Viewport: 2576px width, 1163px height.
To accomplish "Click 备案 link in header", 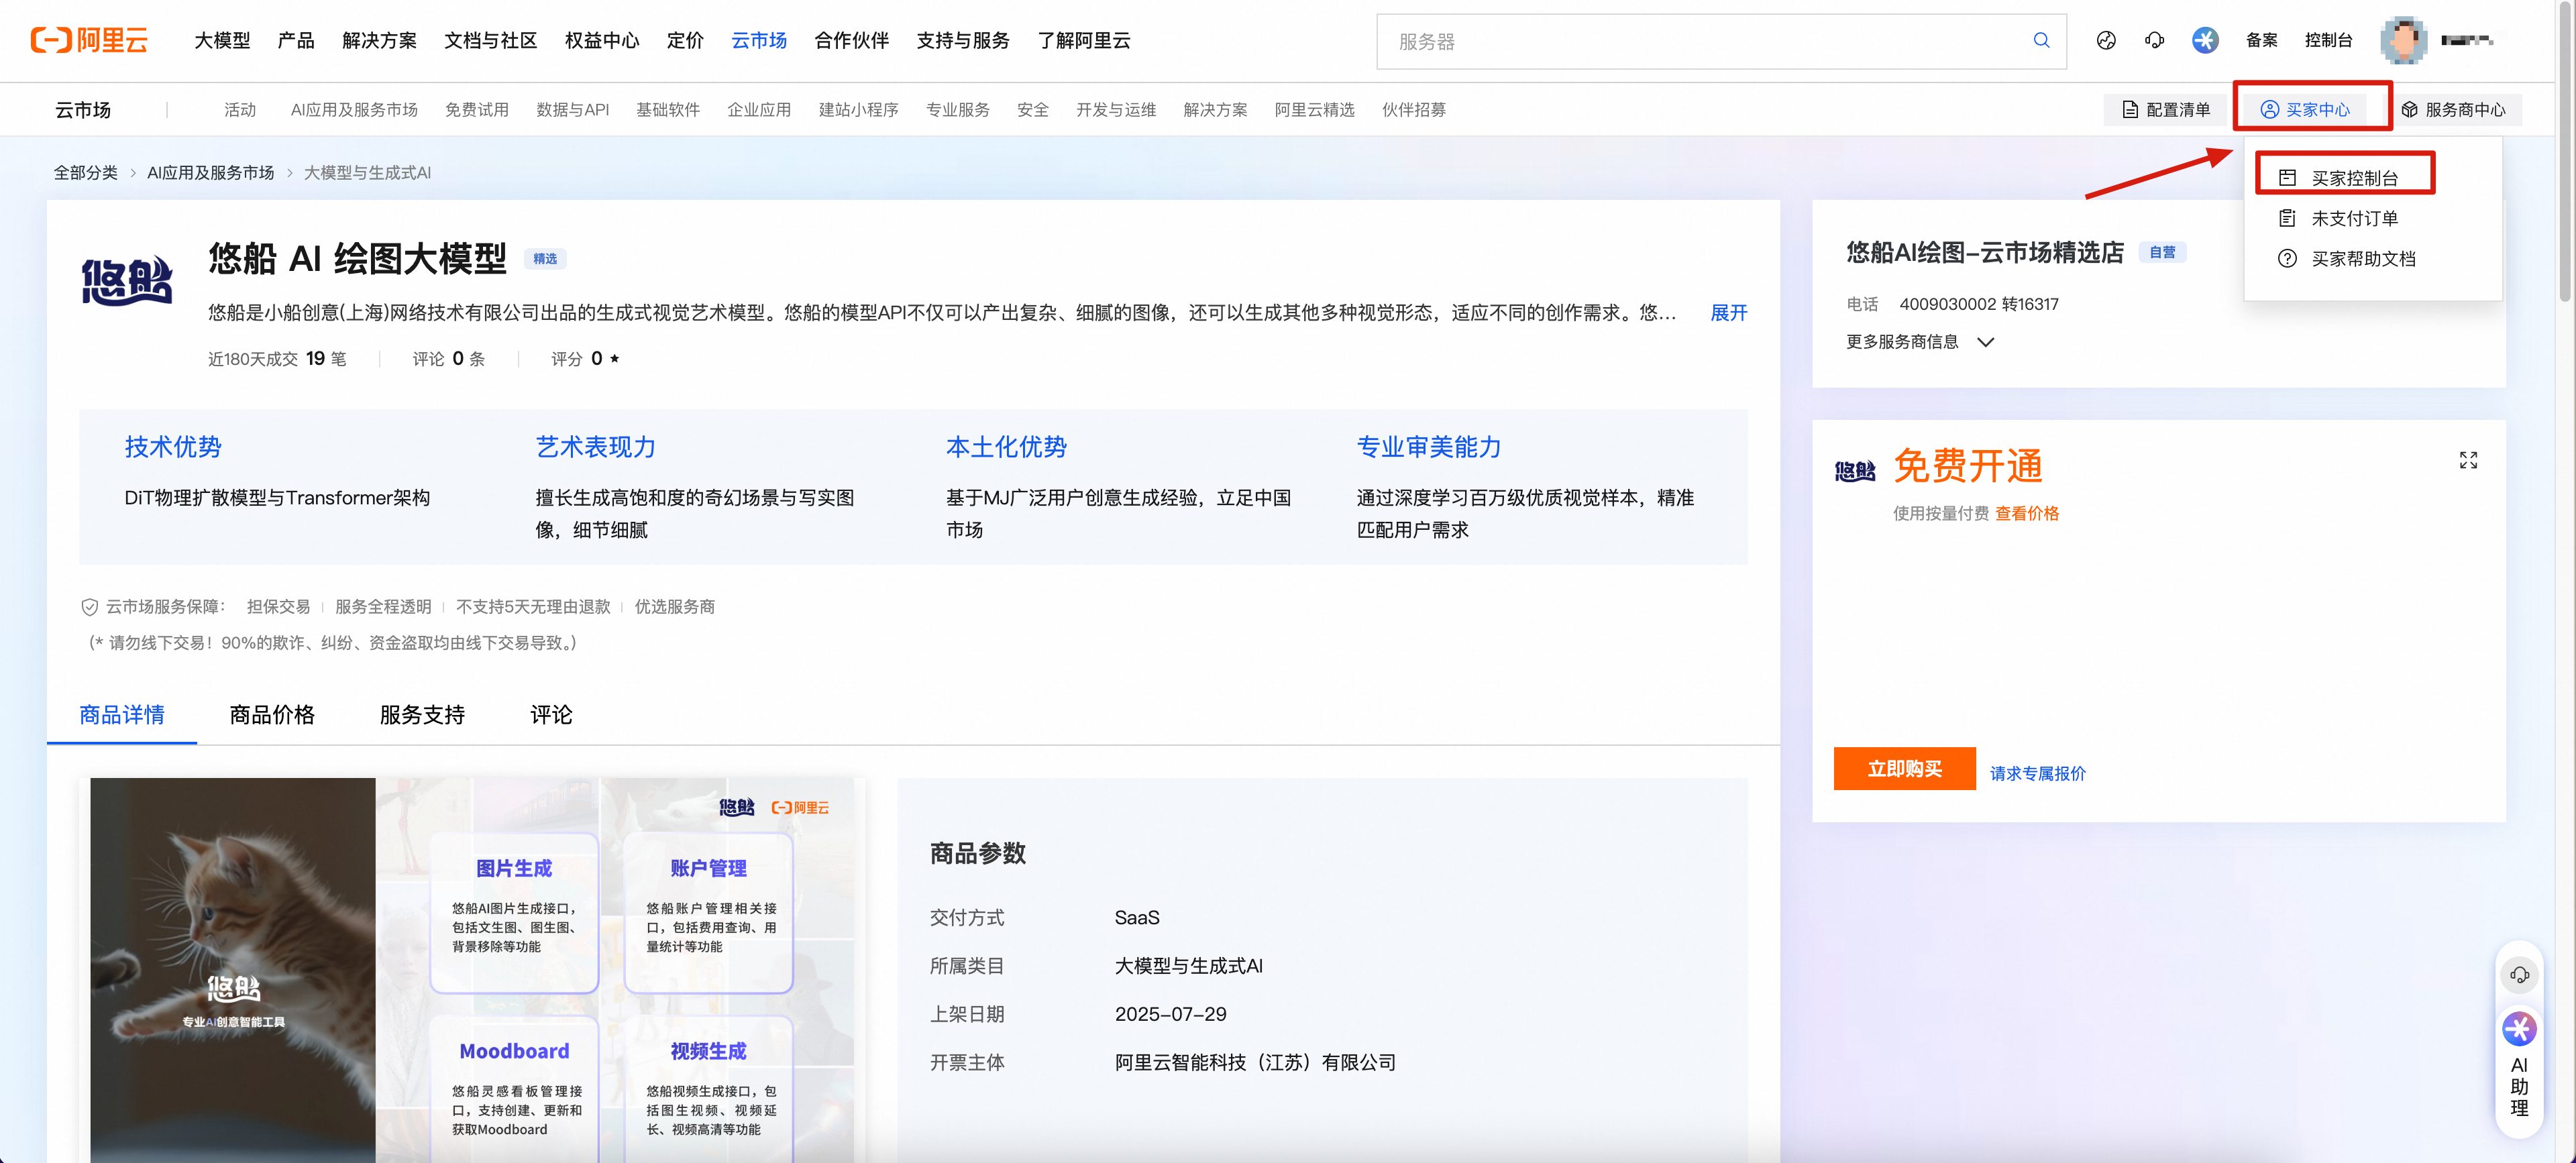I will [2261, 40].
